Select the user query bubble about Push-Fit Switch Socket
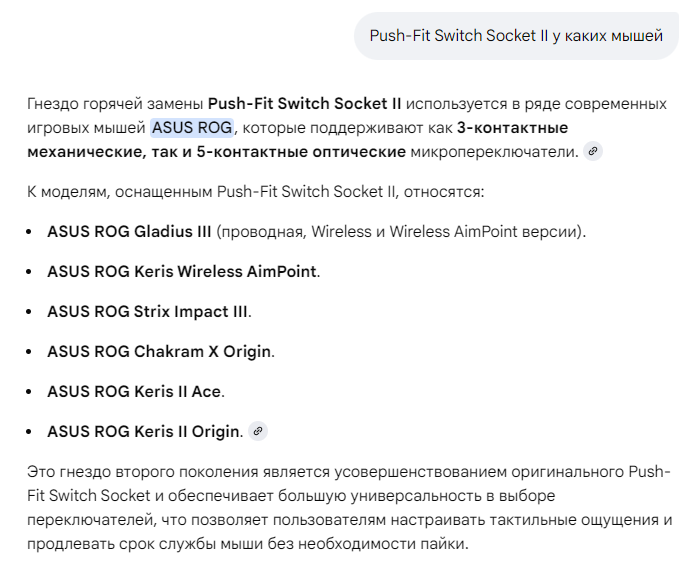 (x=516, y=36)
